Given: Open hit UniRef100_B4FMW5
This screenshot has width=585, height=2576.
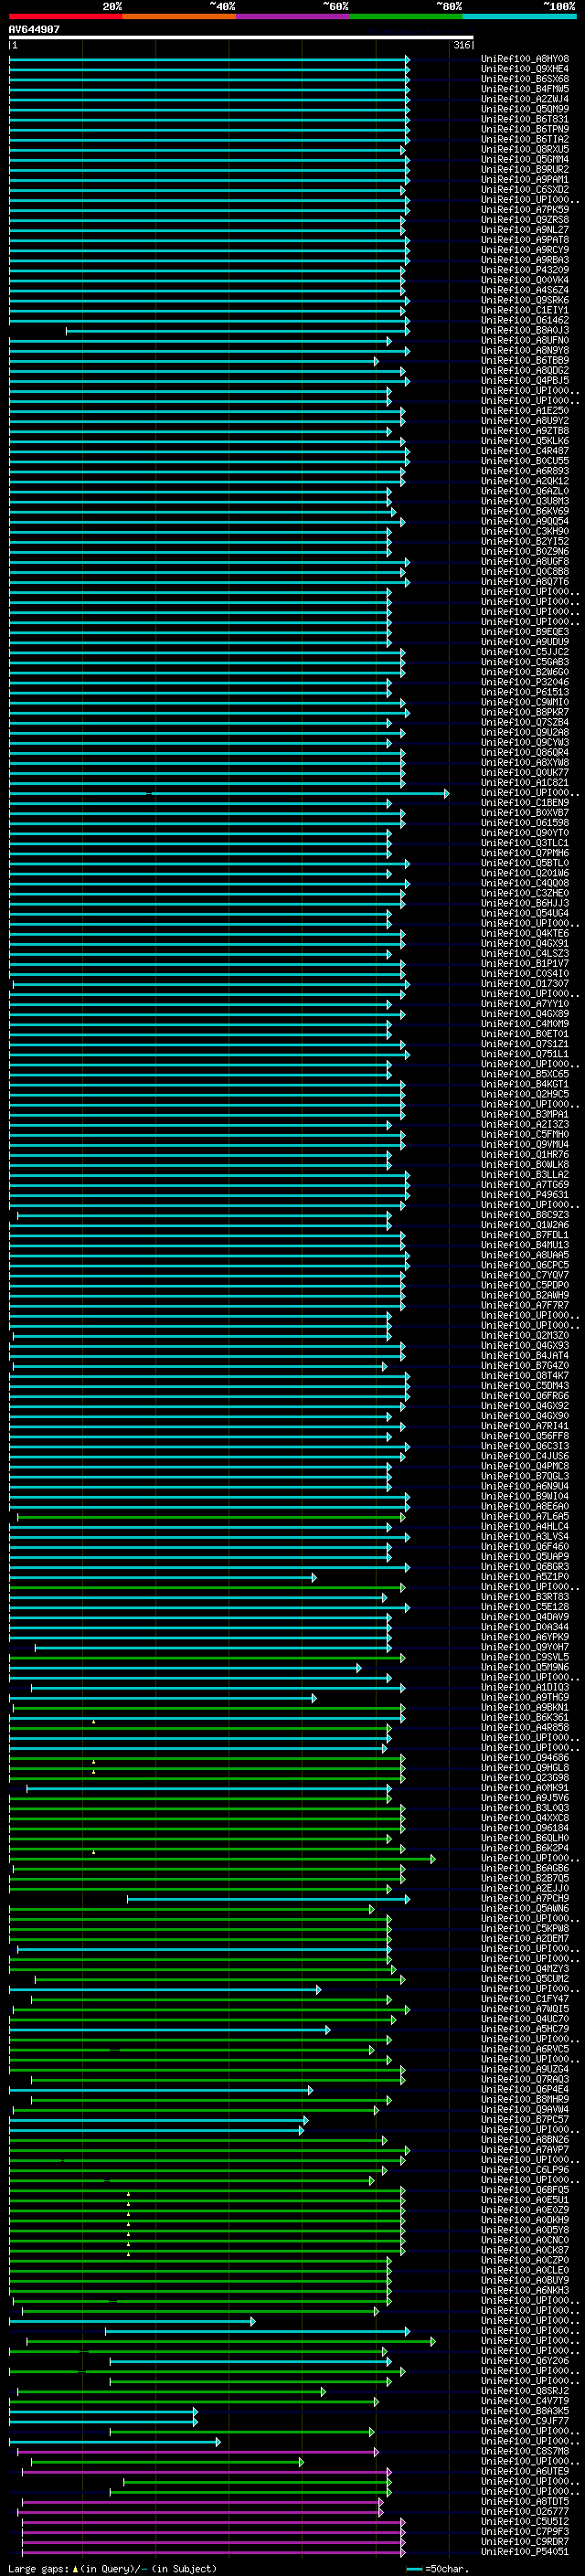Looking at the screenshot, I should coord(525,89).
